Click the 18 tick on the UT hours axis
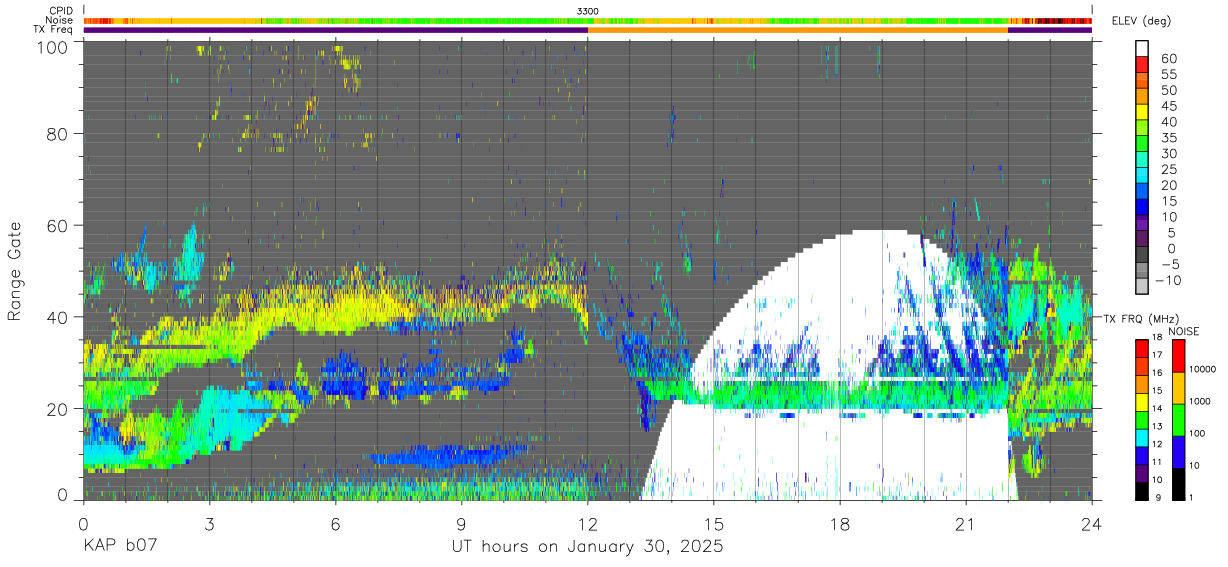The height and width of the screenshot is (567, 1228). point(840,523)
